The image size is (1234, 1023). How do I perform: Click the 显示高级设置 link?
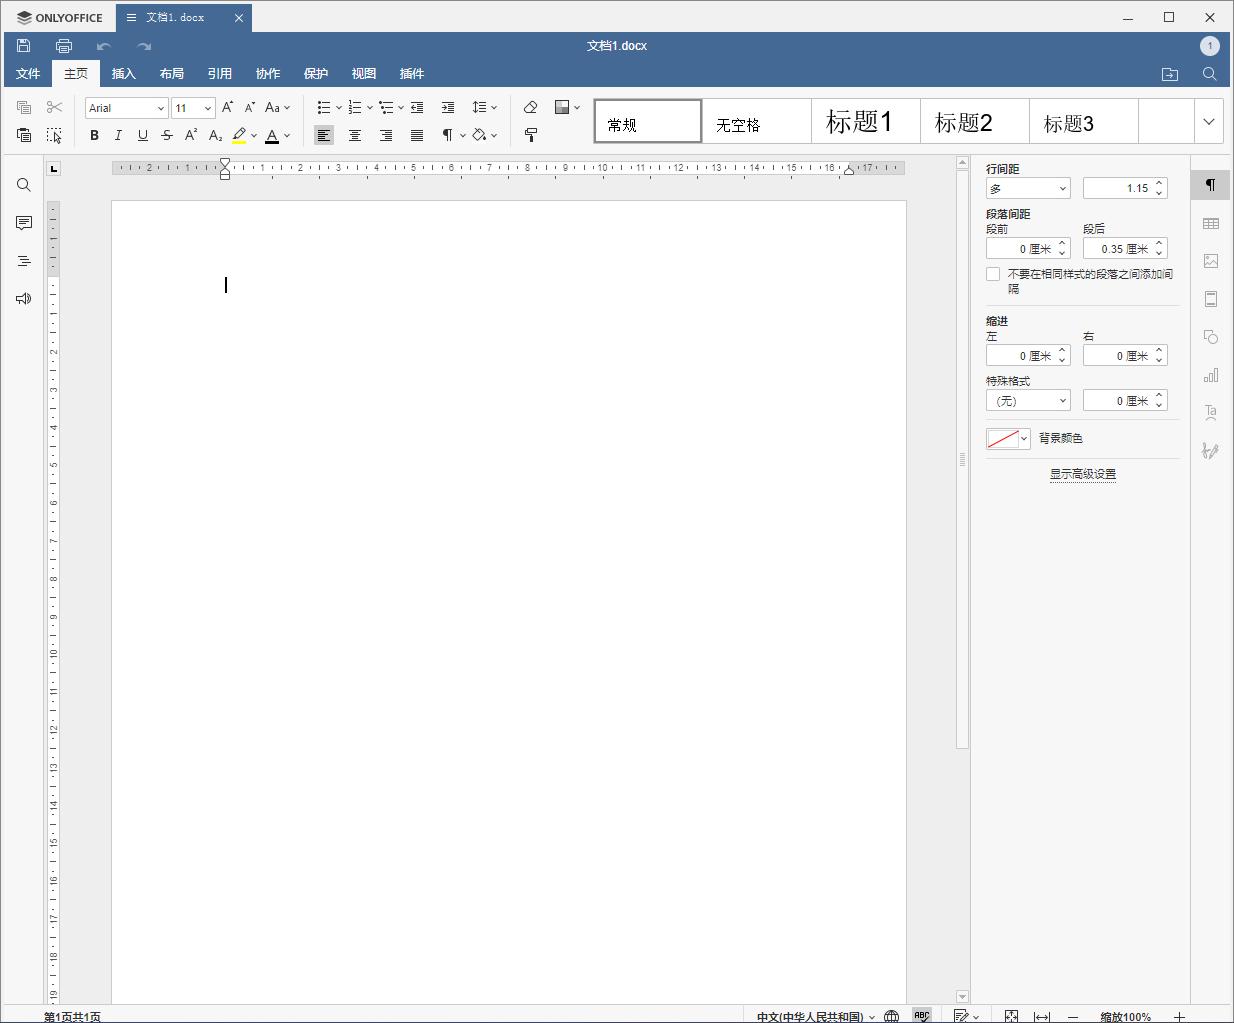pyautogui.click(x=1083, y=474)
